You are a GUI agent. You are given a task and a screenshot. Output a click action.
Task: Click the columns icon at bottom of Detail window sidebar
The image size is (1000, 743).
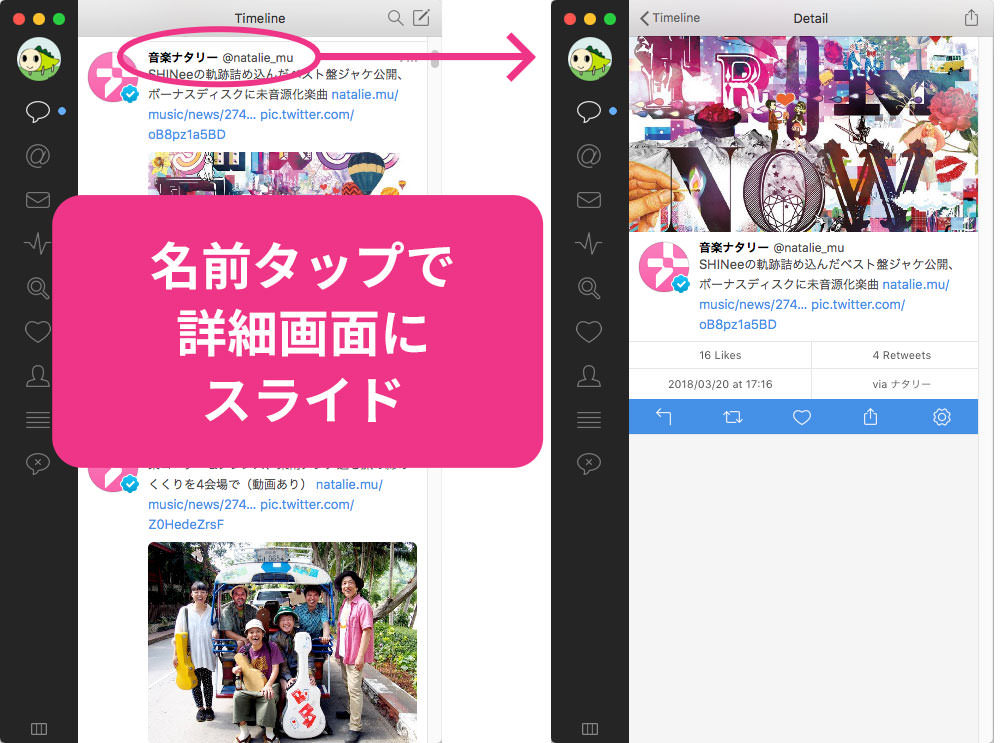click(590, 728)
